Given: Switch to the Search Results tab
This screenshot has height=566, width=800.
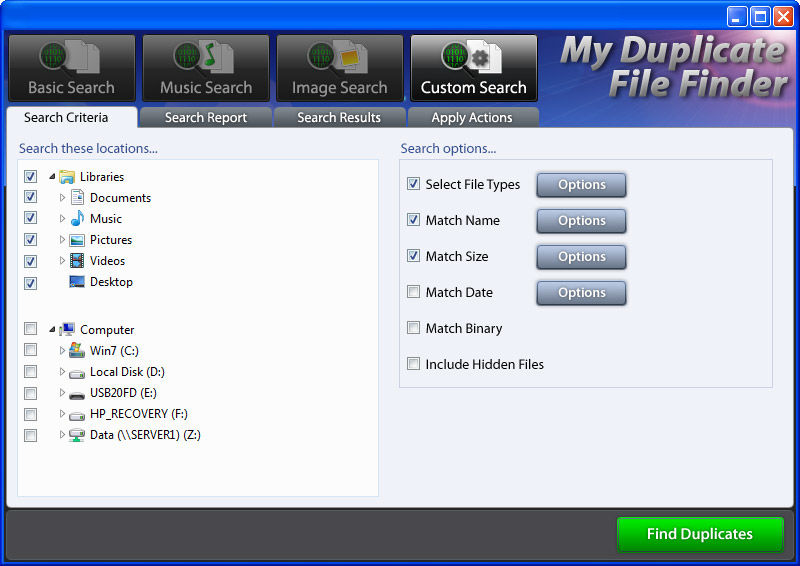Looking at the screenshot, I should click(x=339, y=117).
